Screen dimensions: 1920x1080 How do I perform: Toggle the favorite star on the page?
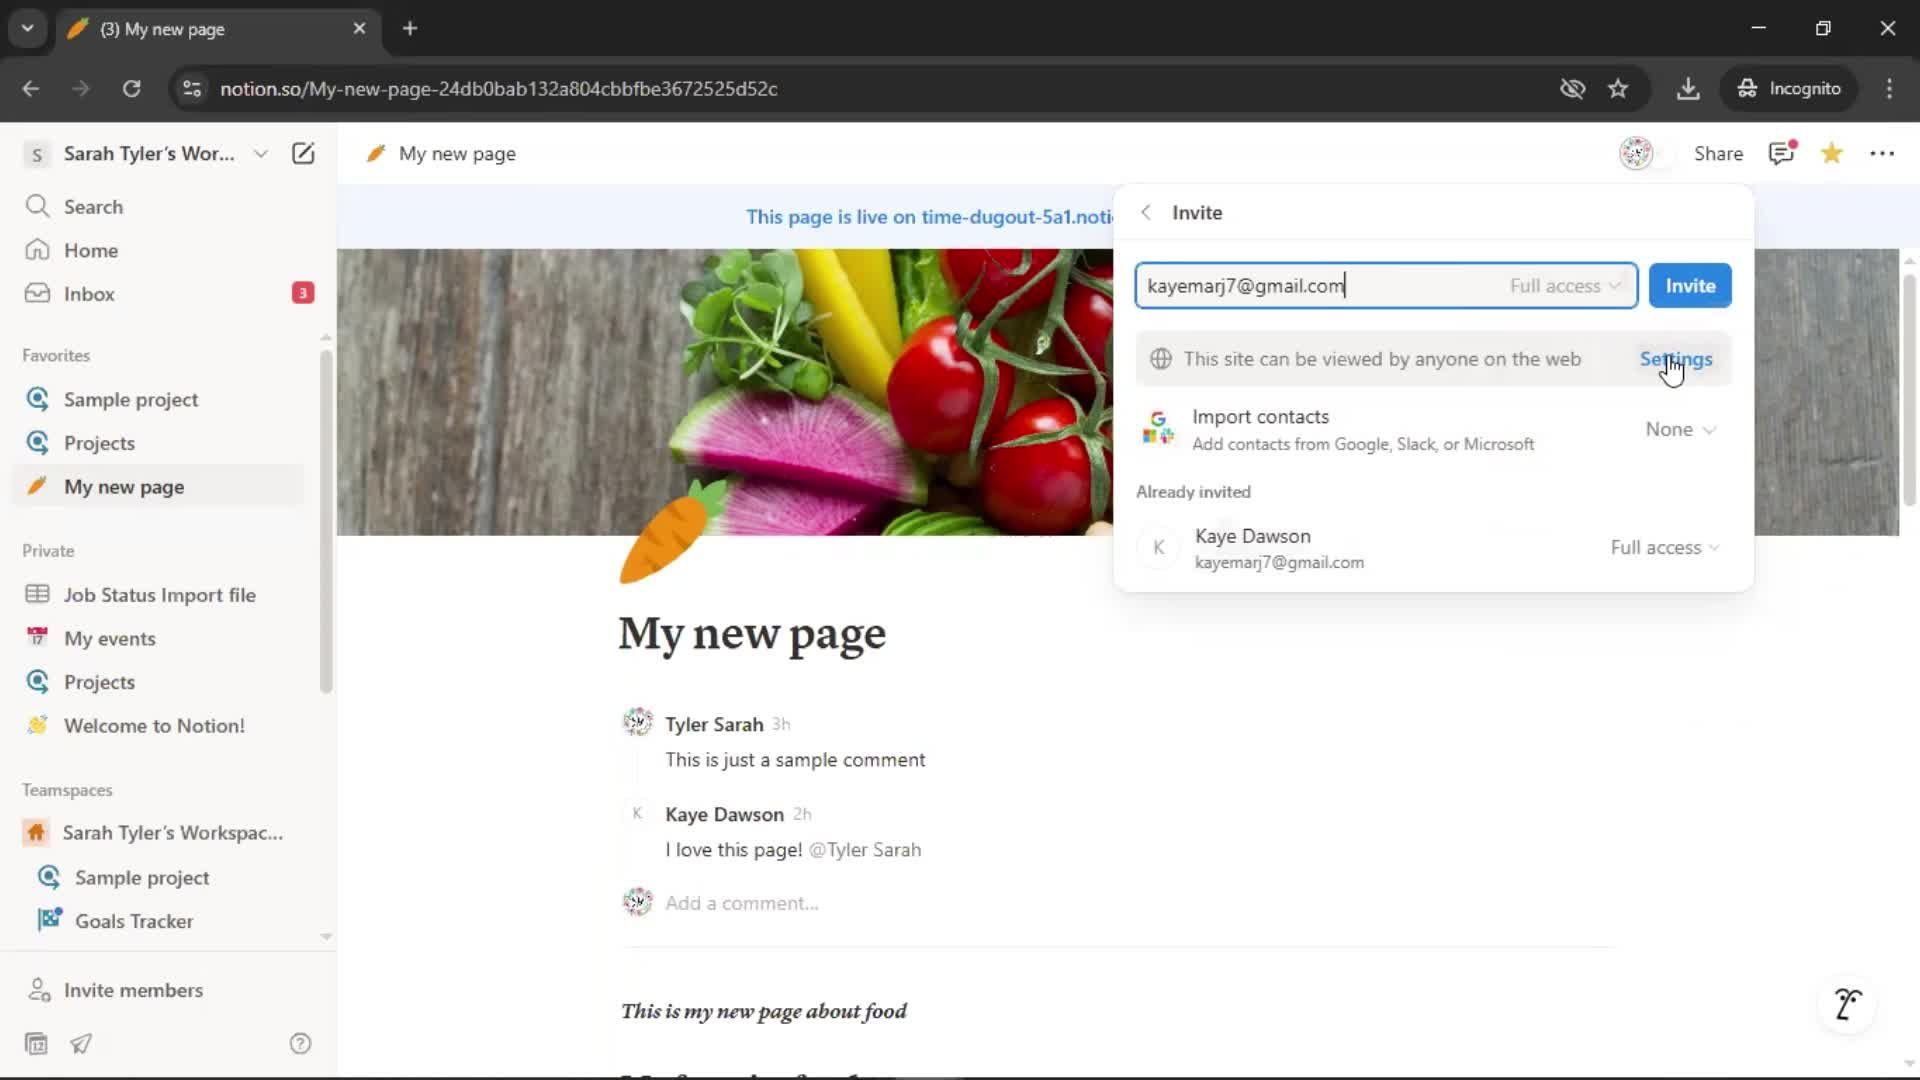click(1832, 153)
